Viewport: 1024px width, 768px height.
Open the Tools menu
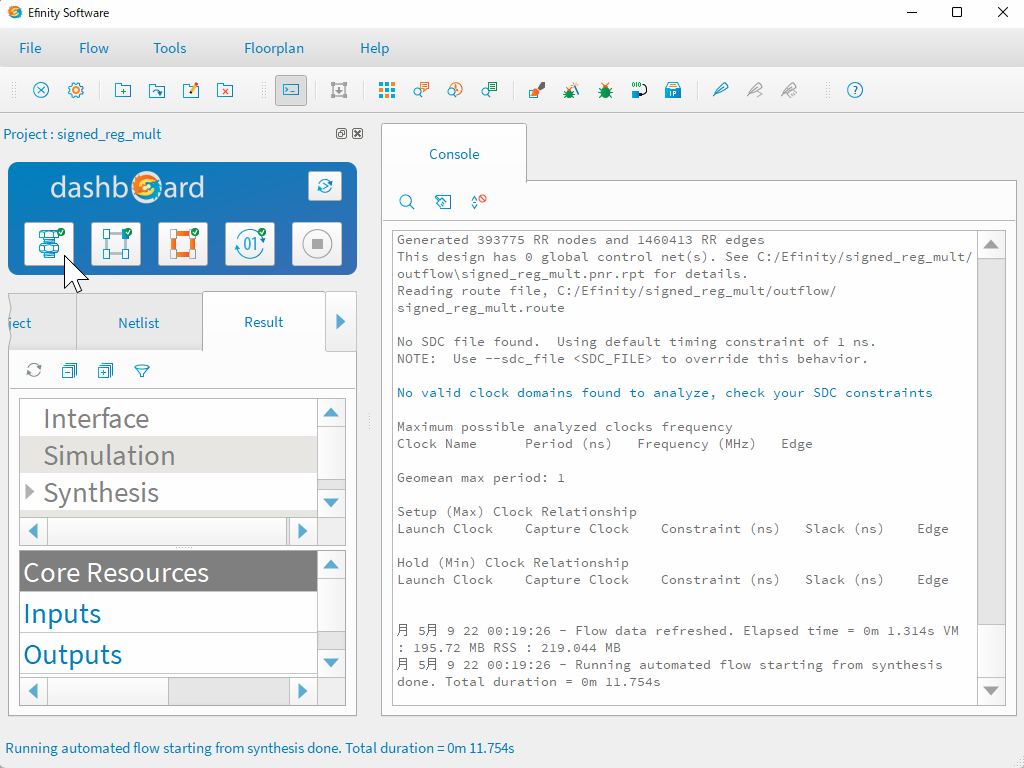click(x=170, y=48)
